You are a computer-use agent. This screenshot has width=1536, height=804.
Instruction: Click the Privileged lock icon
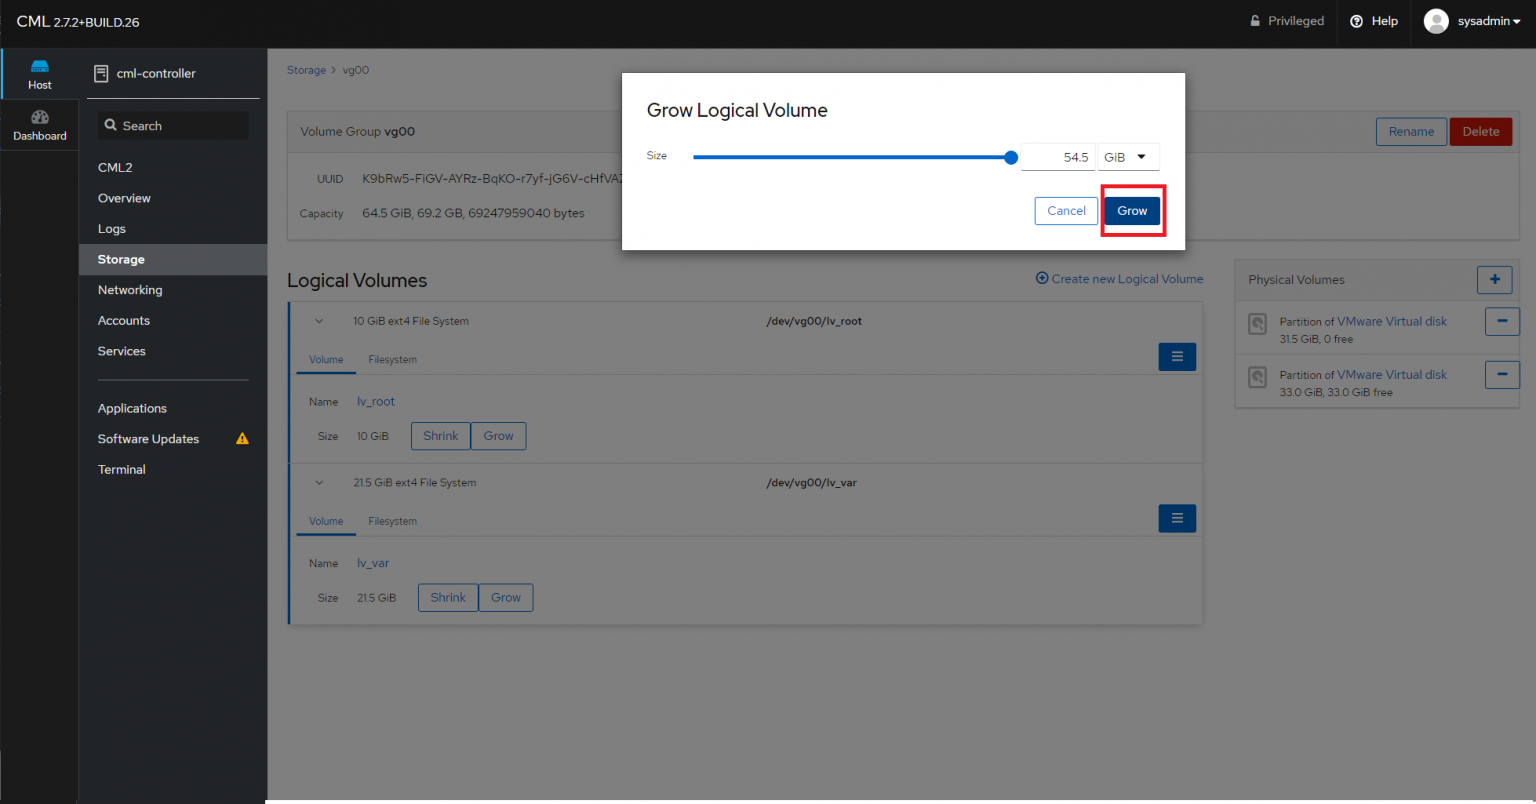coord(1253,20)
